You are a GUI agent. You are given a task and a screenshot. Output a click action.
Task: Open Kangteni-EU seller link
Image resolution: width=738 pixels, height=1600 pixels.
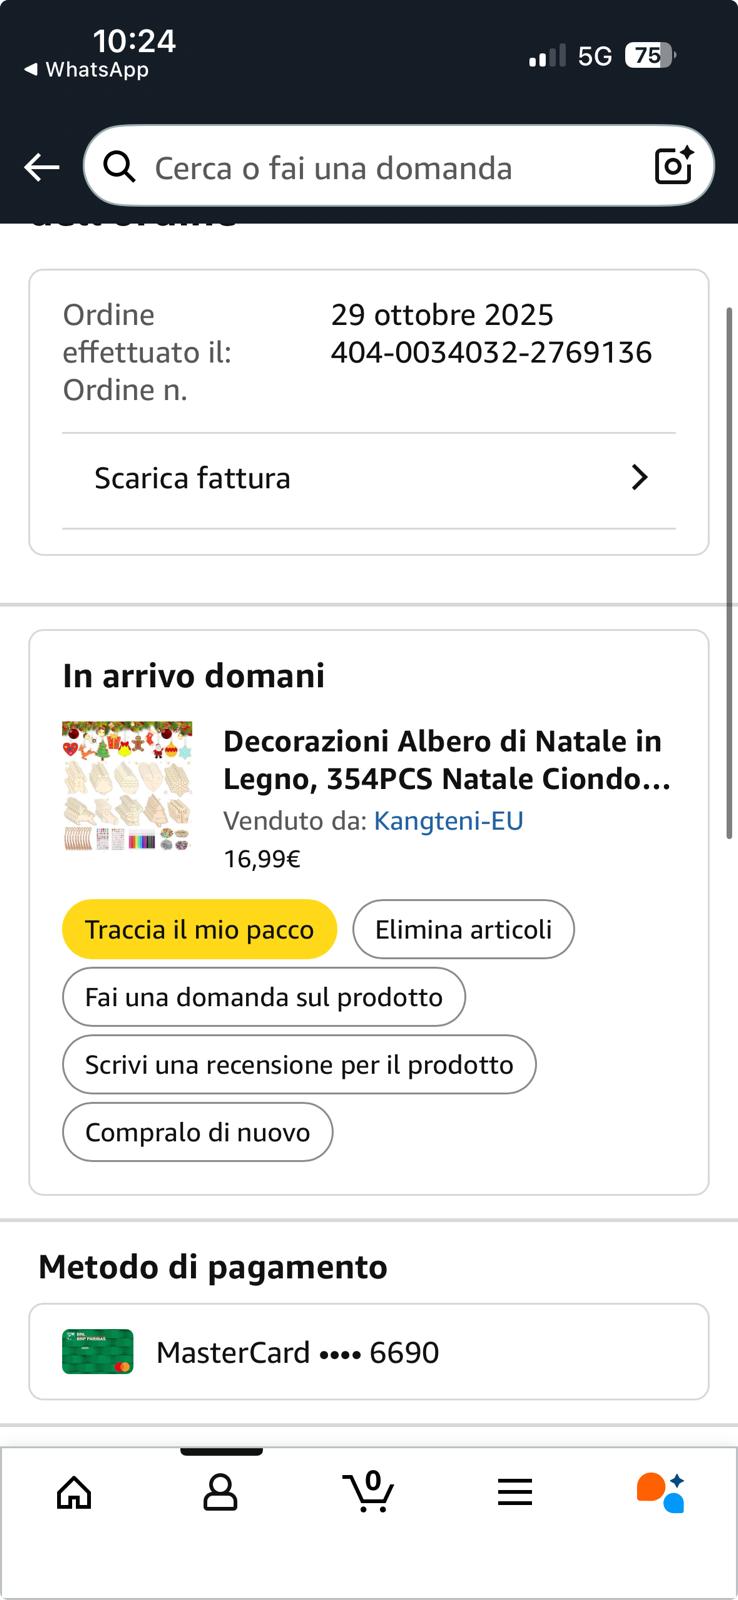coord(448,821)
